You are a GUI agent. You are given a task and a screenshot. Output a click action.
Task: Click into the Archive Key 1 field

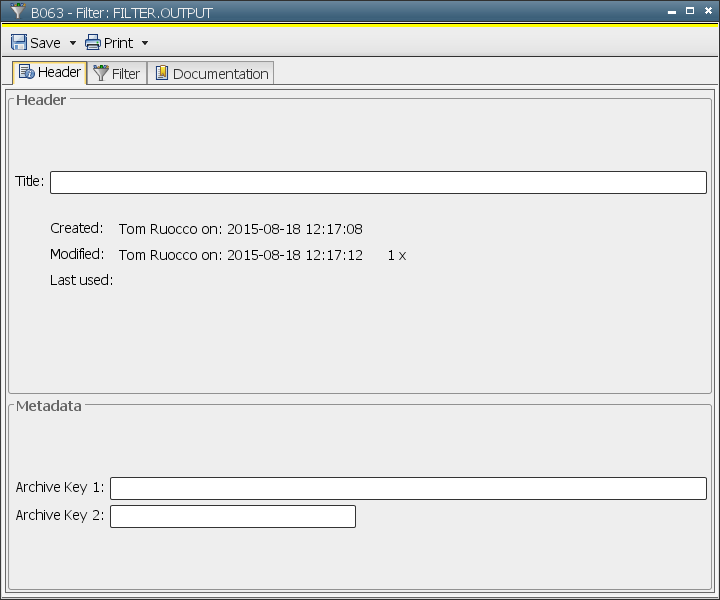coord(408,488)
